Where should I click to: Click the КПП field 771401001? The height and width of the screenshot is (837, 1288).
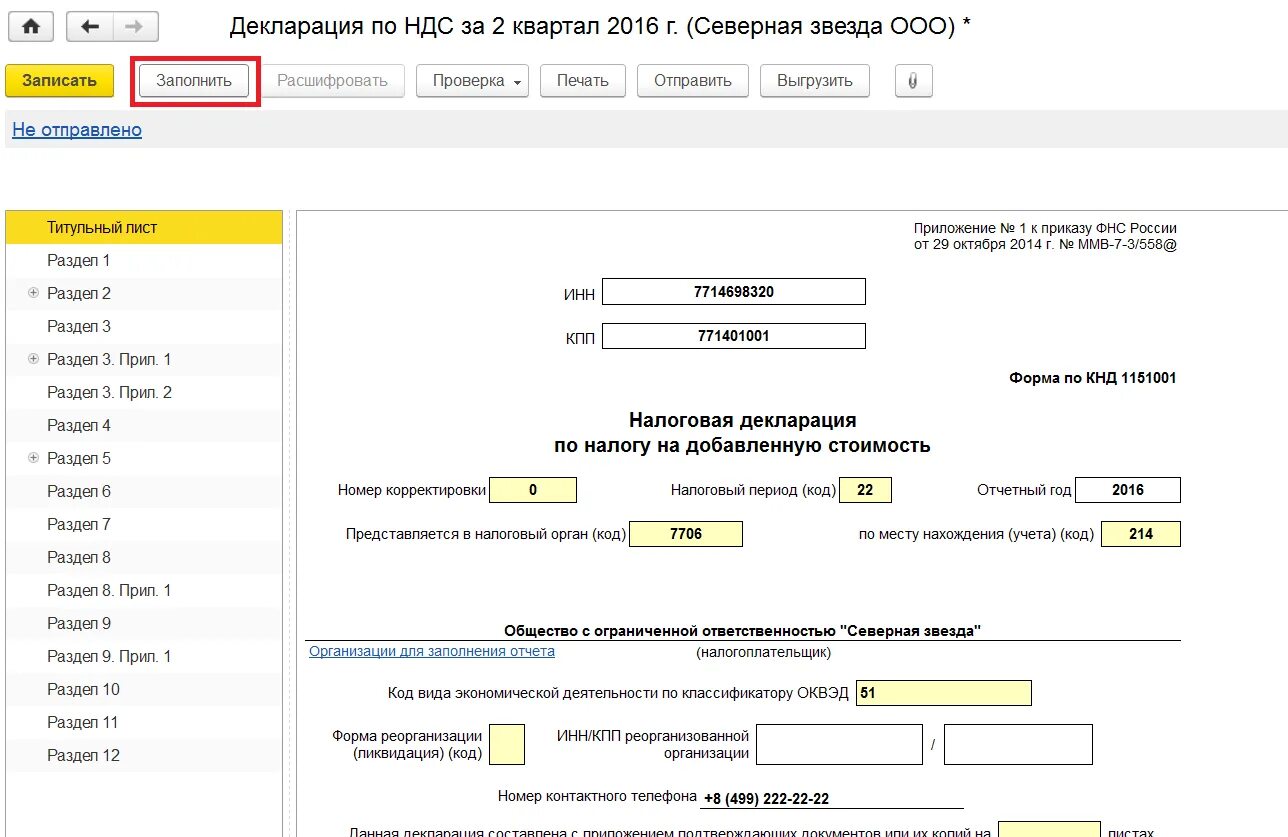coord(734,336)
